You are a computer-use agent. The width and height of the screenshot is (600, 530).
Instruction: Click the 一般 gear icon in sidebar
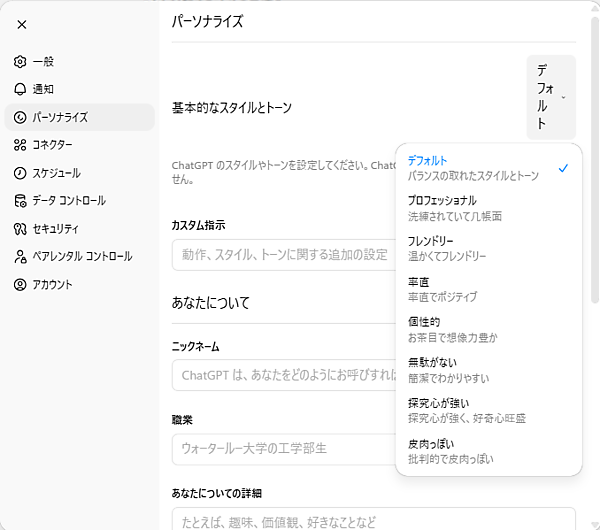click(20, 61)
